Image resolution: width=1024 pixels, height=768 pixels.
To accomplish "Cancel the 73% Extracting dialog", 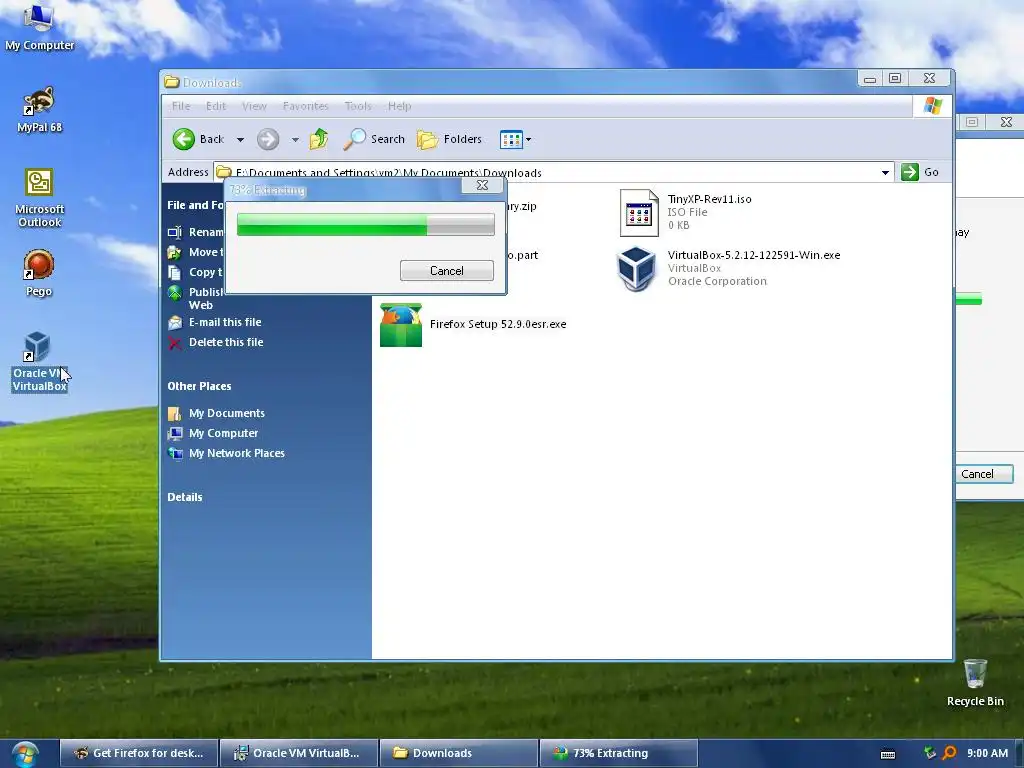I will tap(447, 271).
